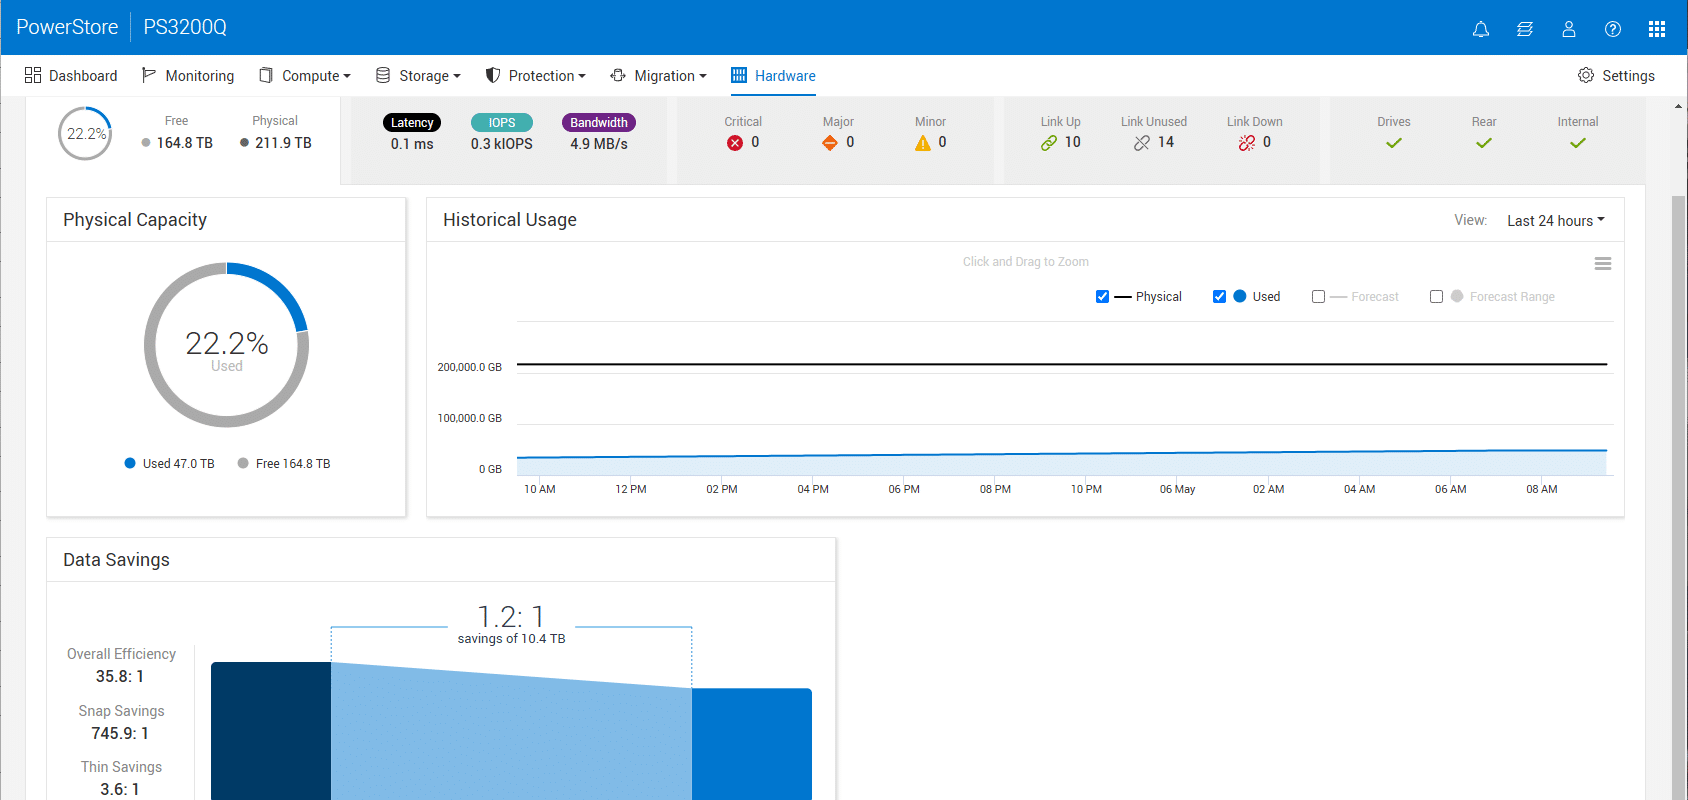Click the Storage cylinder icon
Screen dimensions: 1688x800
[383, 75]
